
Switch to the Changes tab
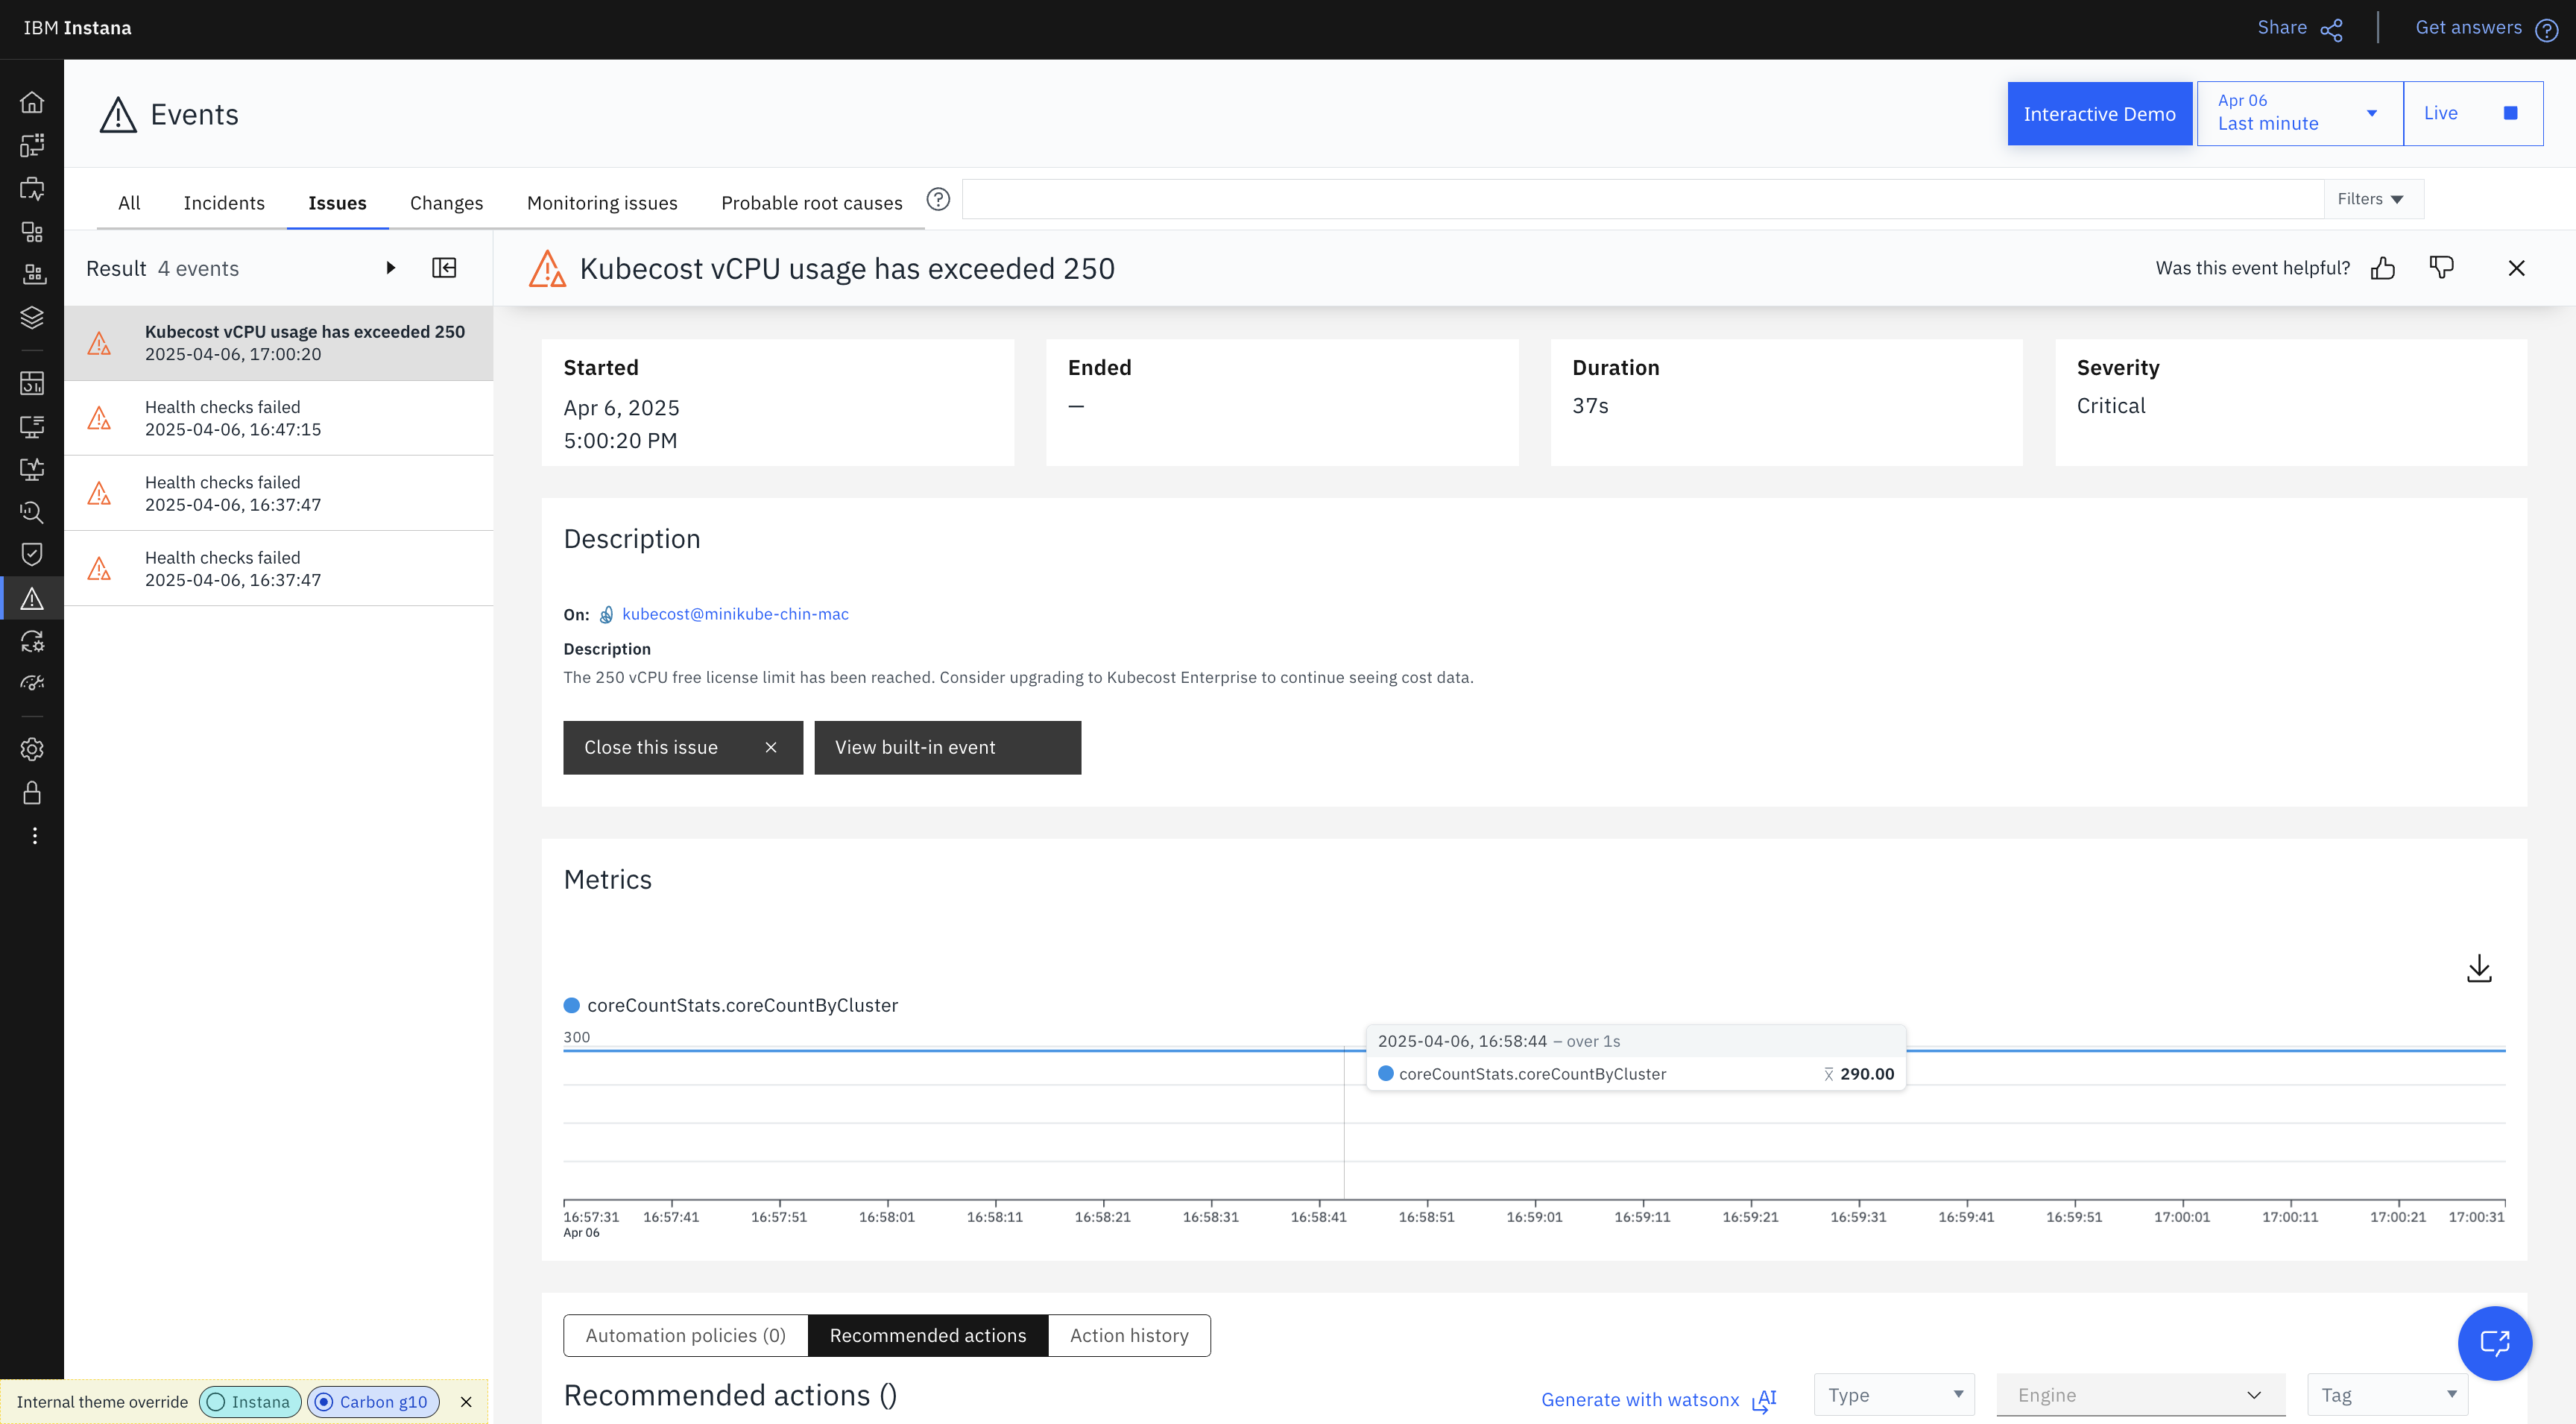(x=446, y=203)
